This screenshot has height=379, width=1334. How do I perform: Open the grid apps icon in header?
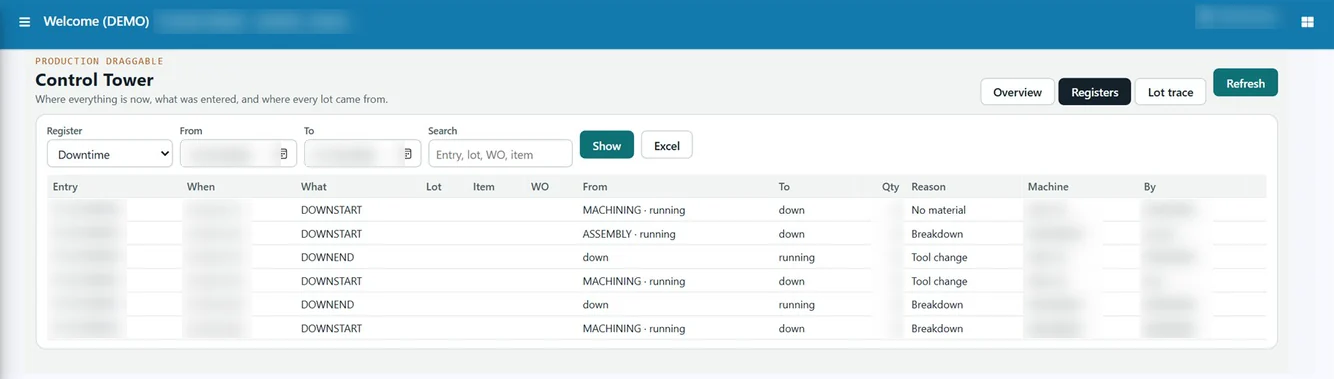1307,22
